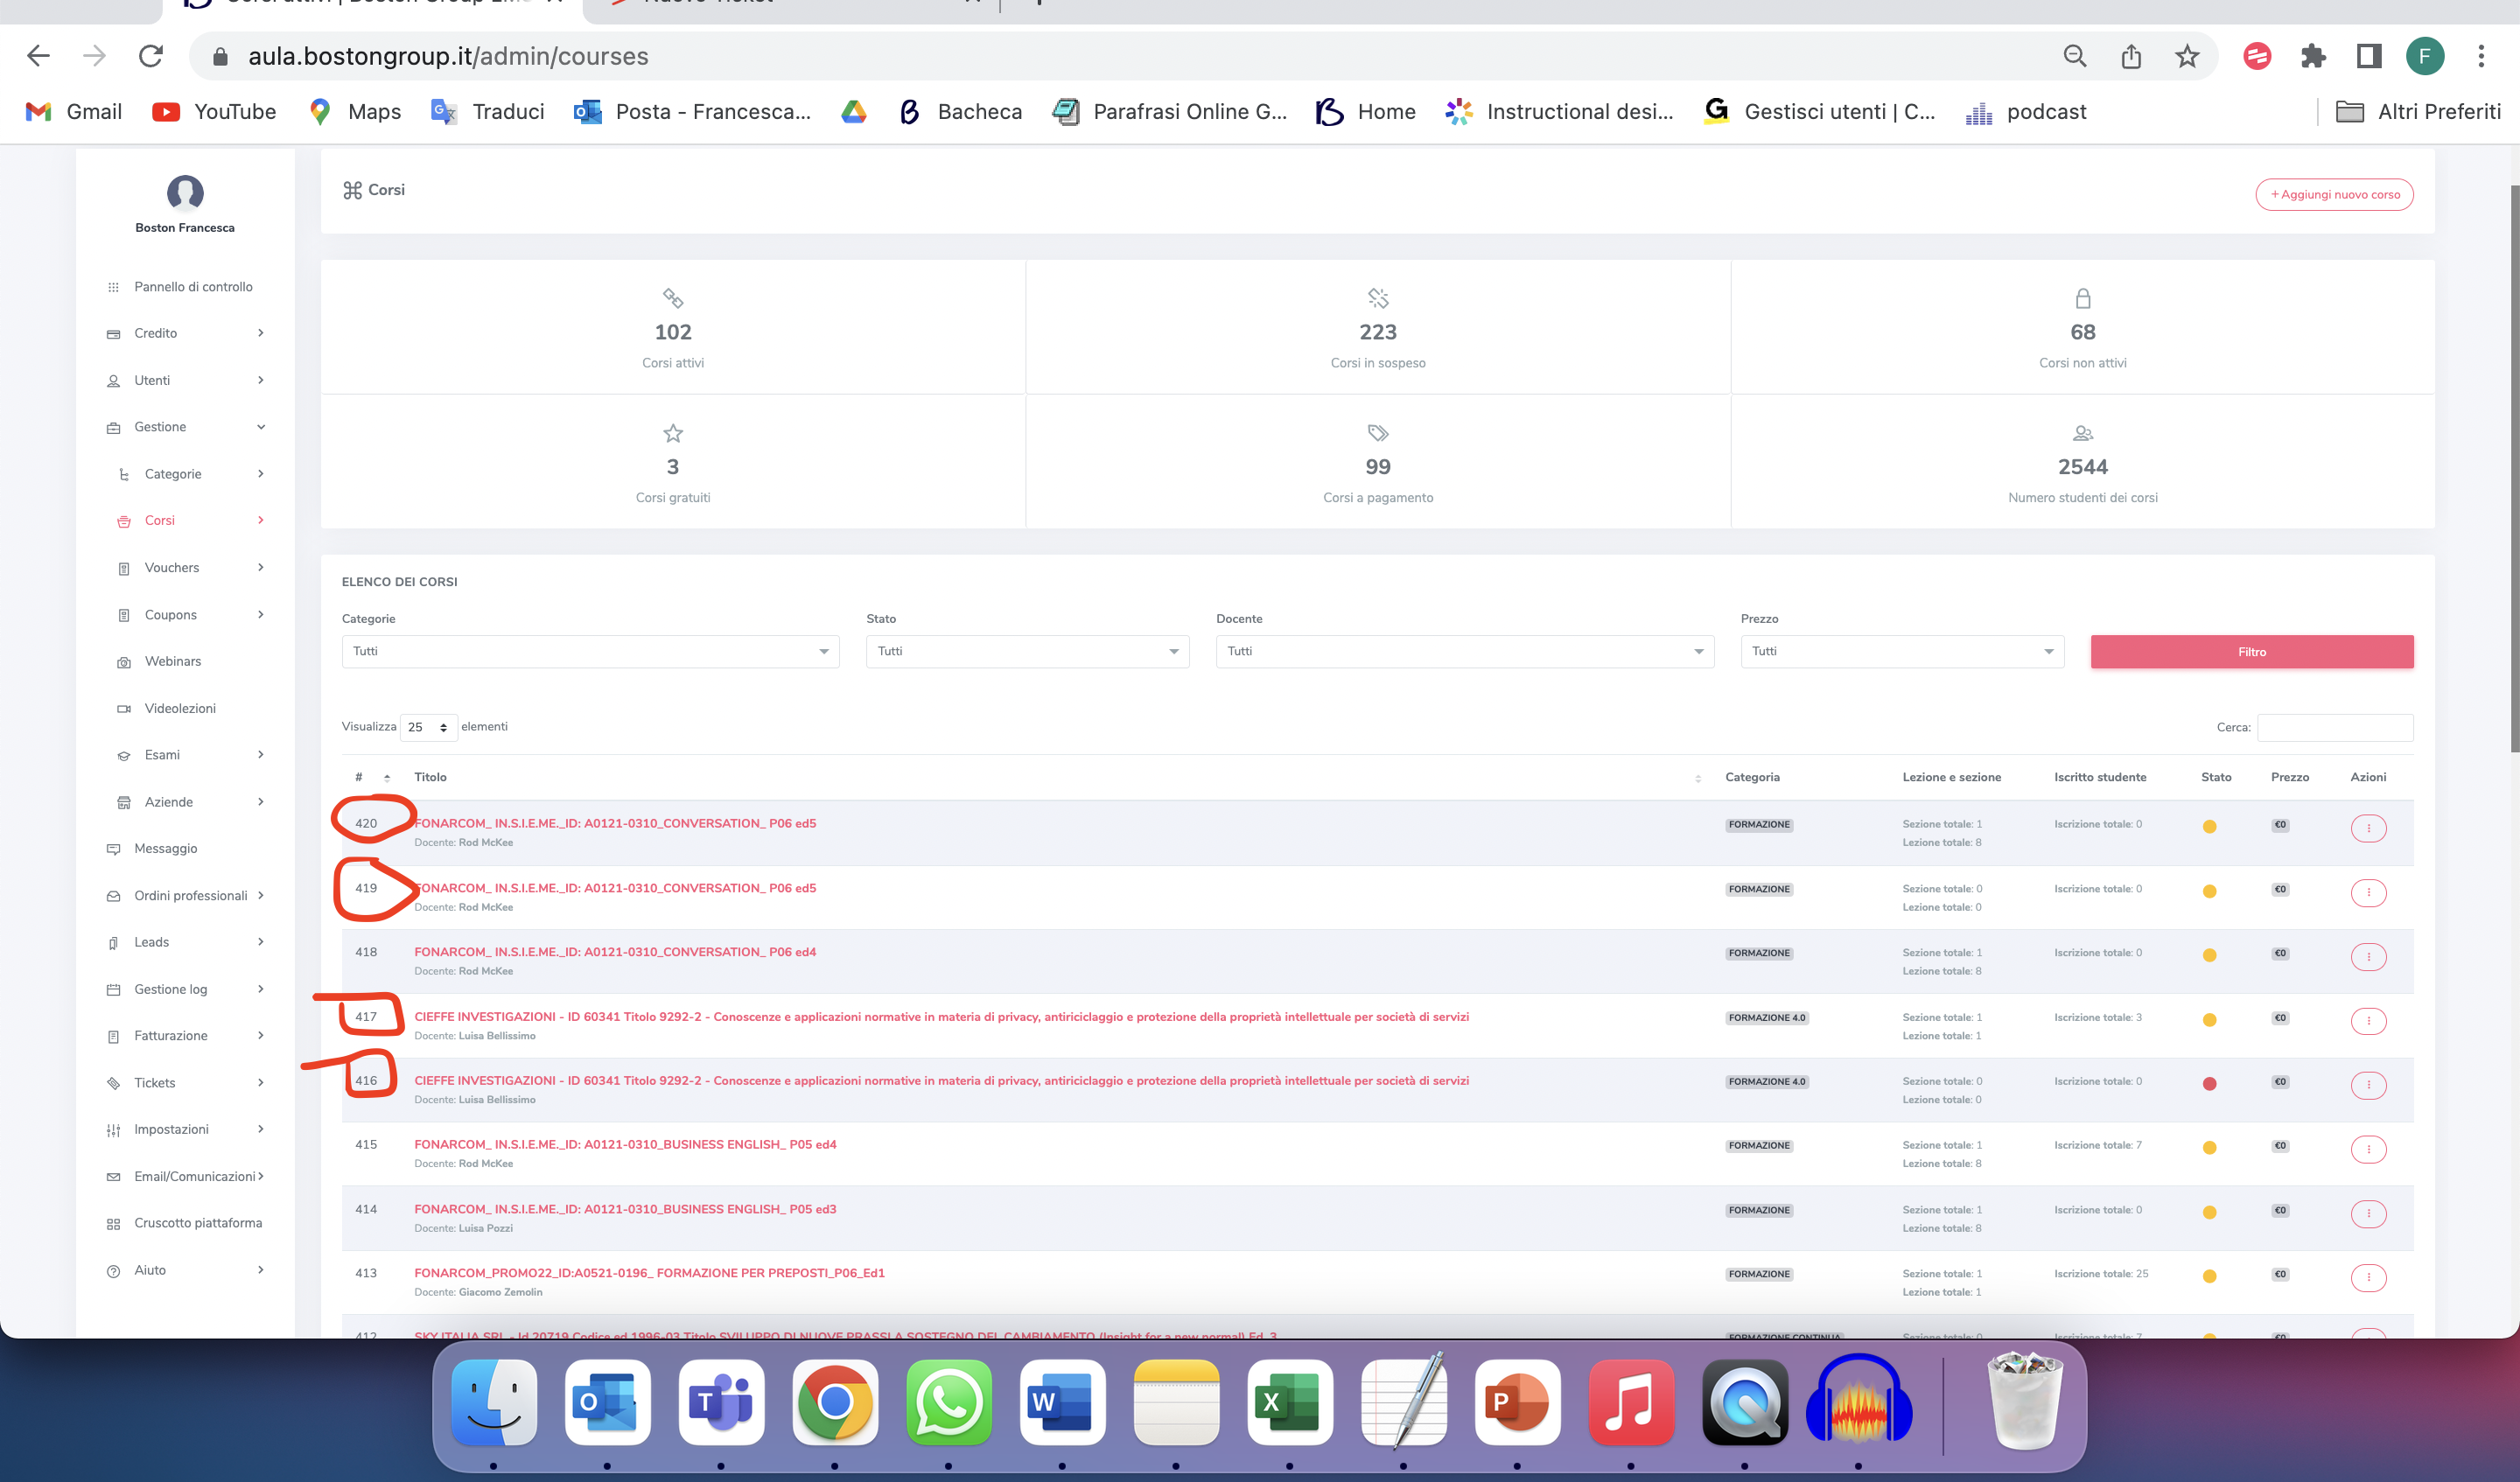2520x1482 pixels.
Task: Click the red status dot of course 416
Action: [2209, 1084]
